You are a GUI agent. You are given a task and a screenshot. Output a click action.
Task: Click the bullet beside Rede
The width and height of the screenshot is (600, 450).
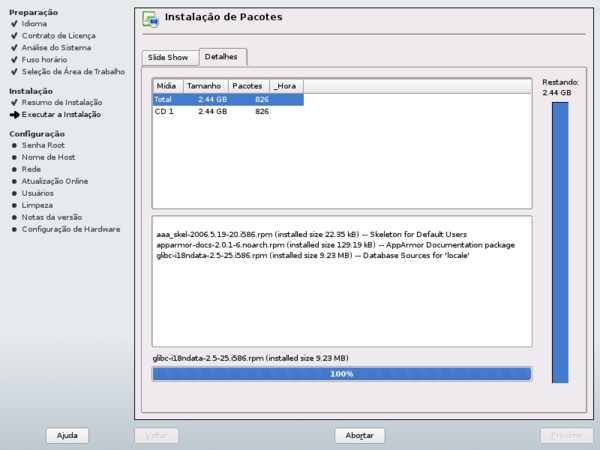pos(14,169)
